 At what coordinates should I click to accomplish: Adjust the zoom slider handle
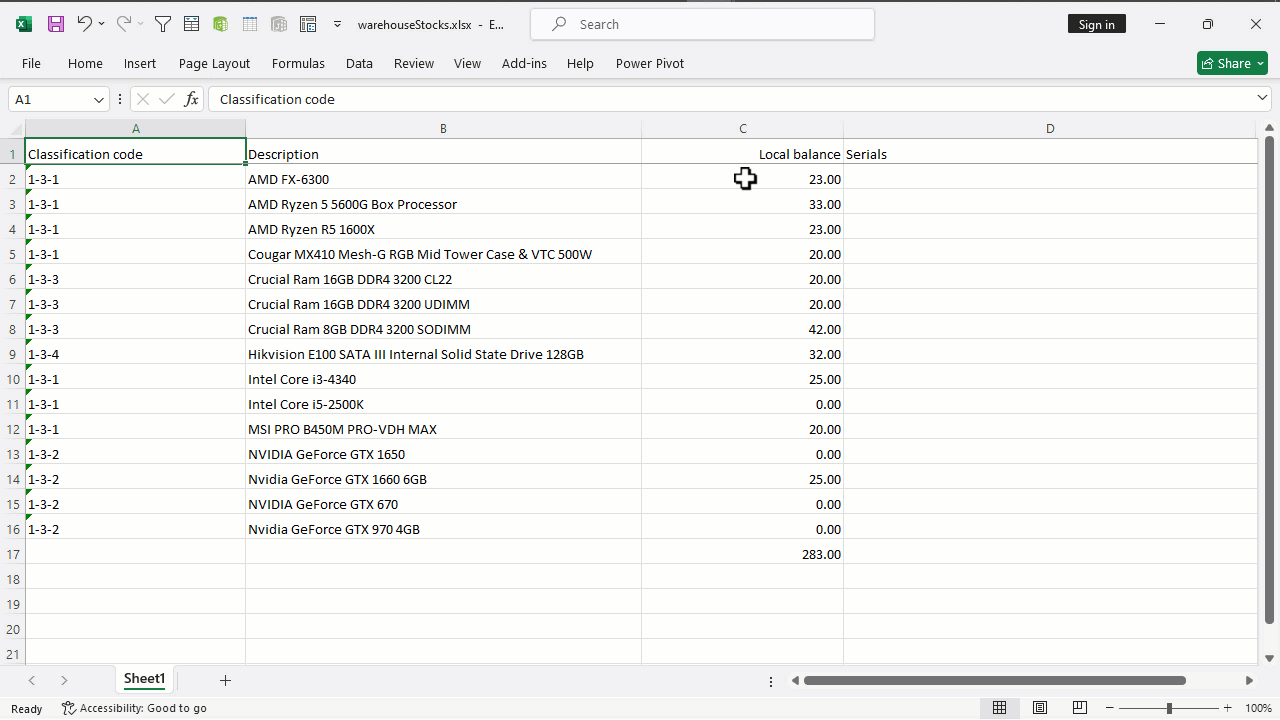pyautogui.click(x=1169, y=708)
